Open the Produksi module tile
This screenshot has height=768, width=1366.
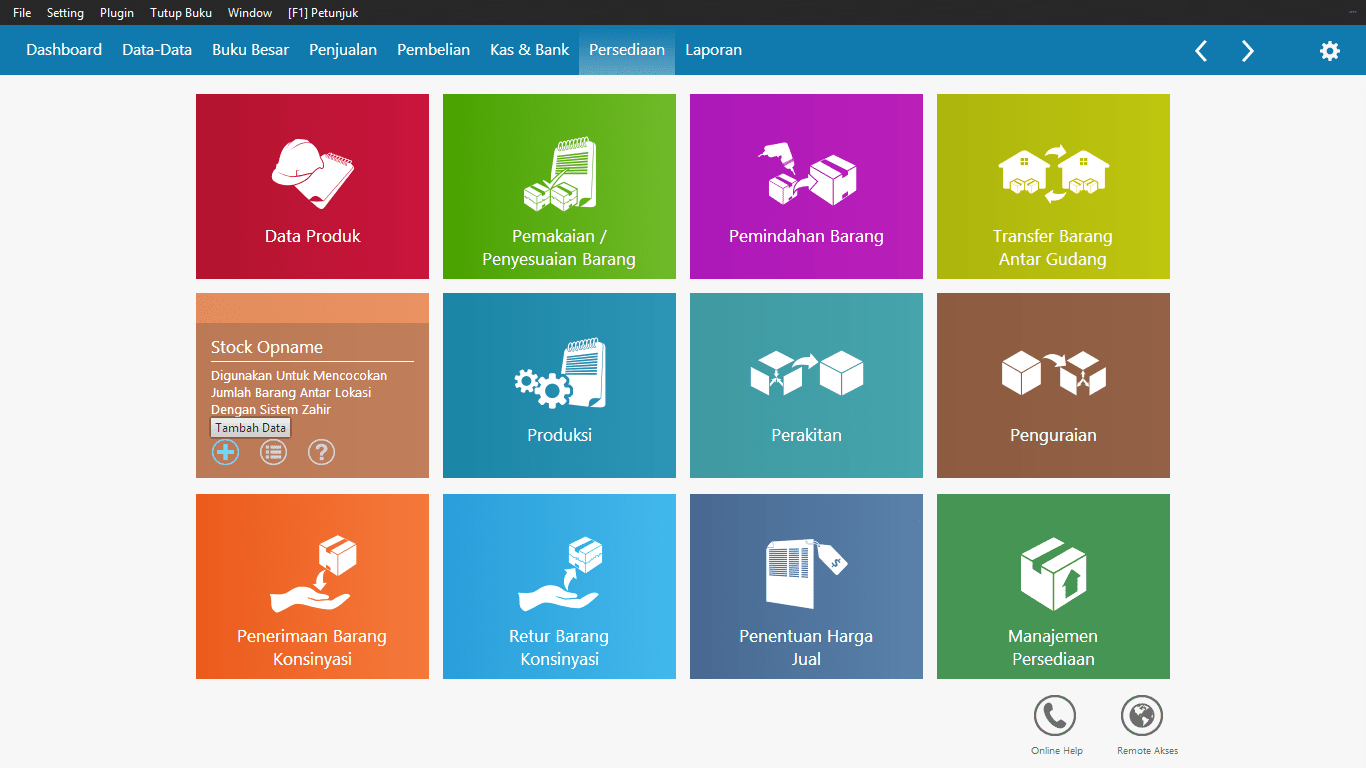click(x=559, y=385)
